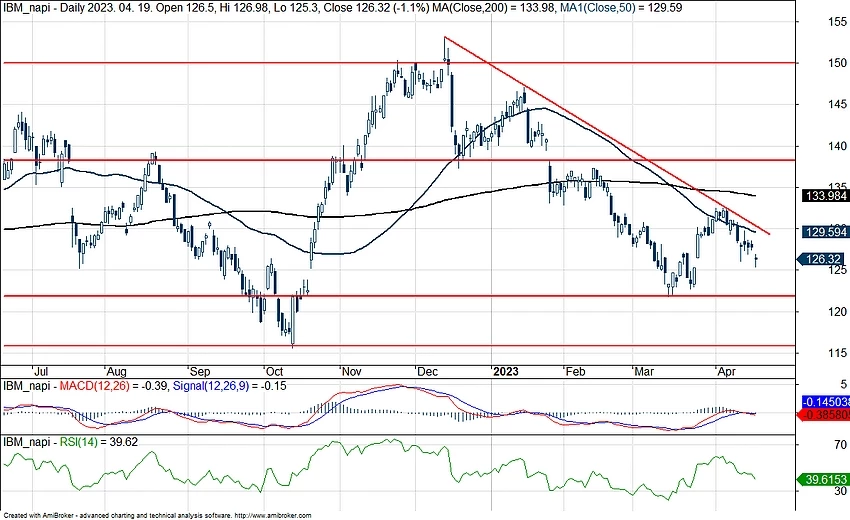The image size is (850, 520).
Task: Click the 150 price axis value
Action: coord(837,63)
